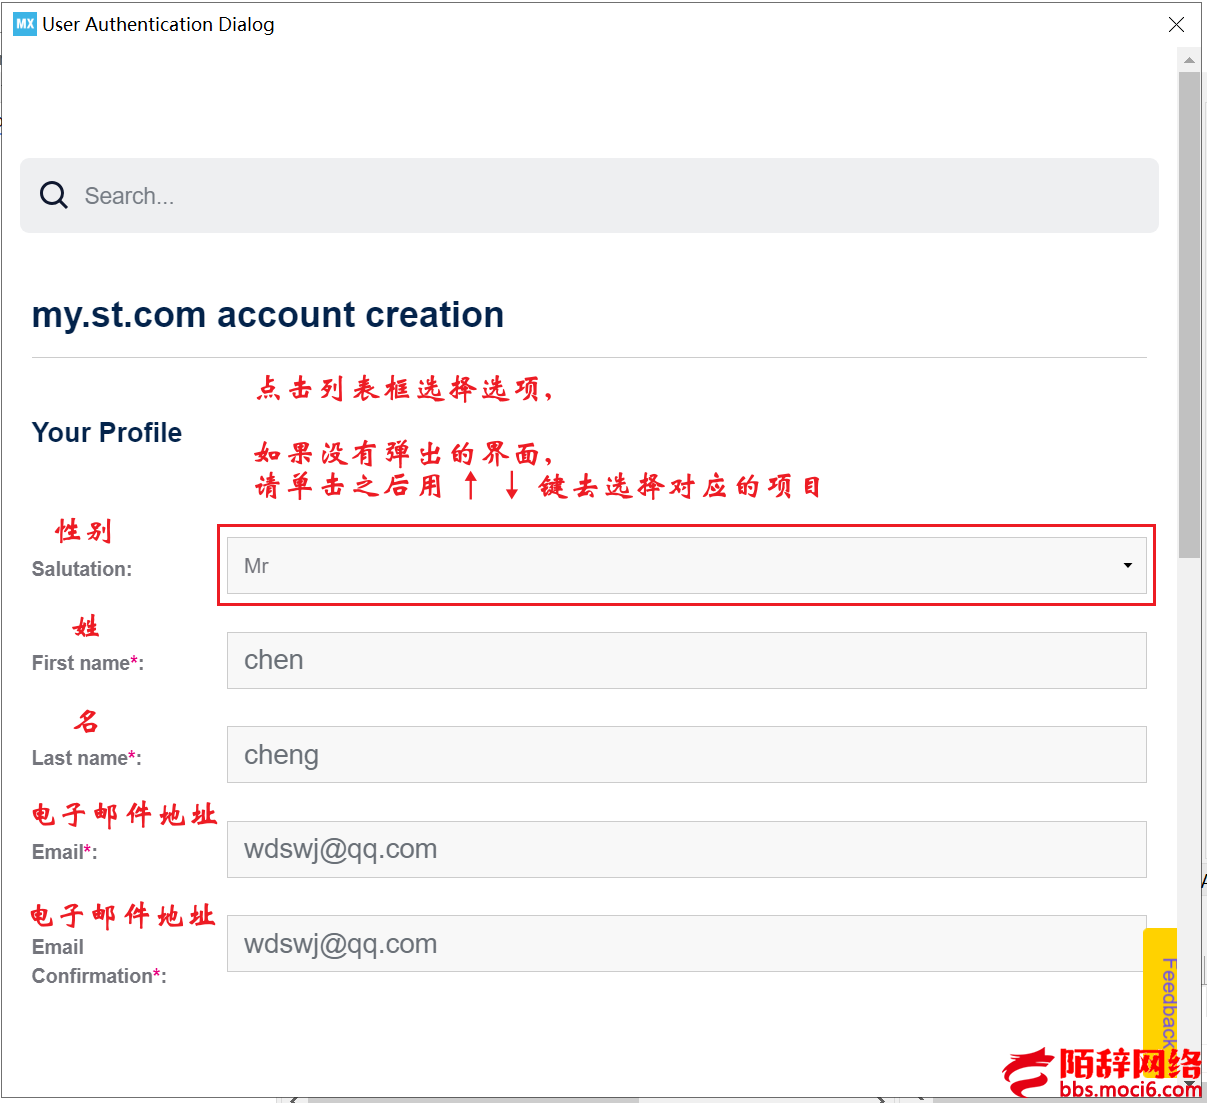
Task: Click into the First name field containing chen
Action: tap(687, 660)
